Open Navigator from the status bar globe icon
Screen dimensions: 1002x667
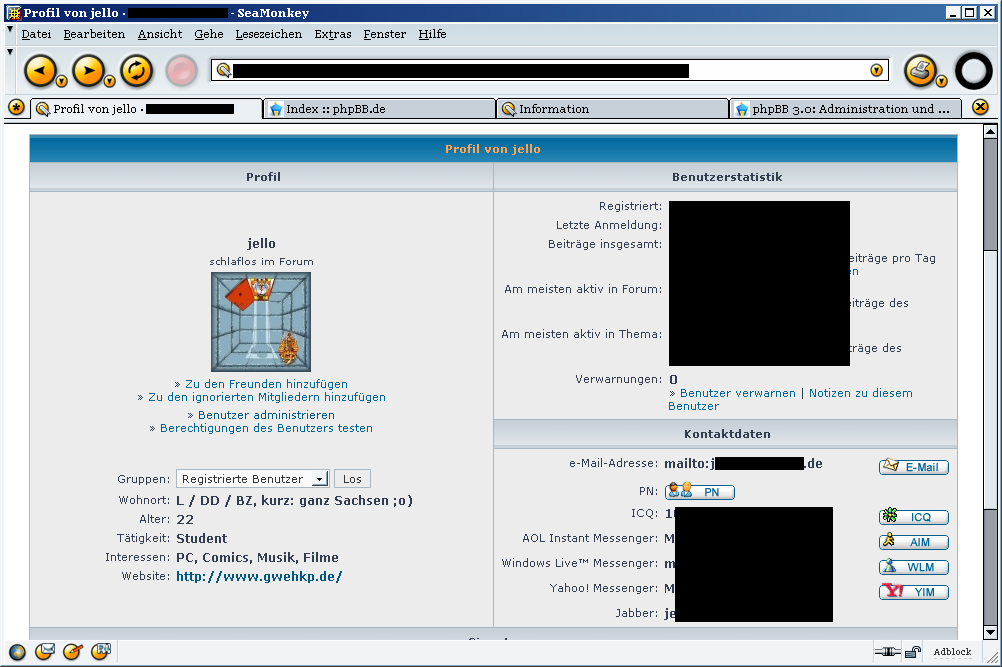17,652
